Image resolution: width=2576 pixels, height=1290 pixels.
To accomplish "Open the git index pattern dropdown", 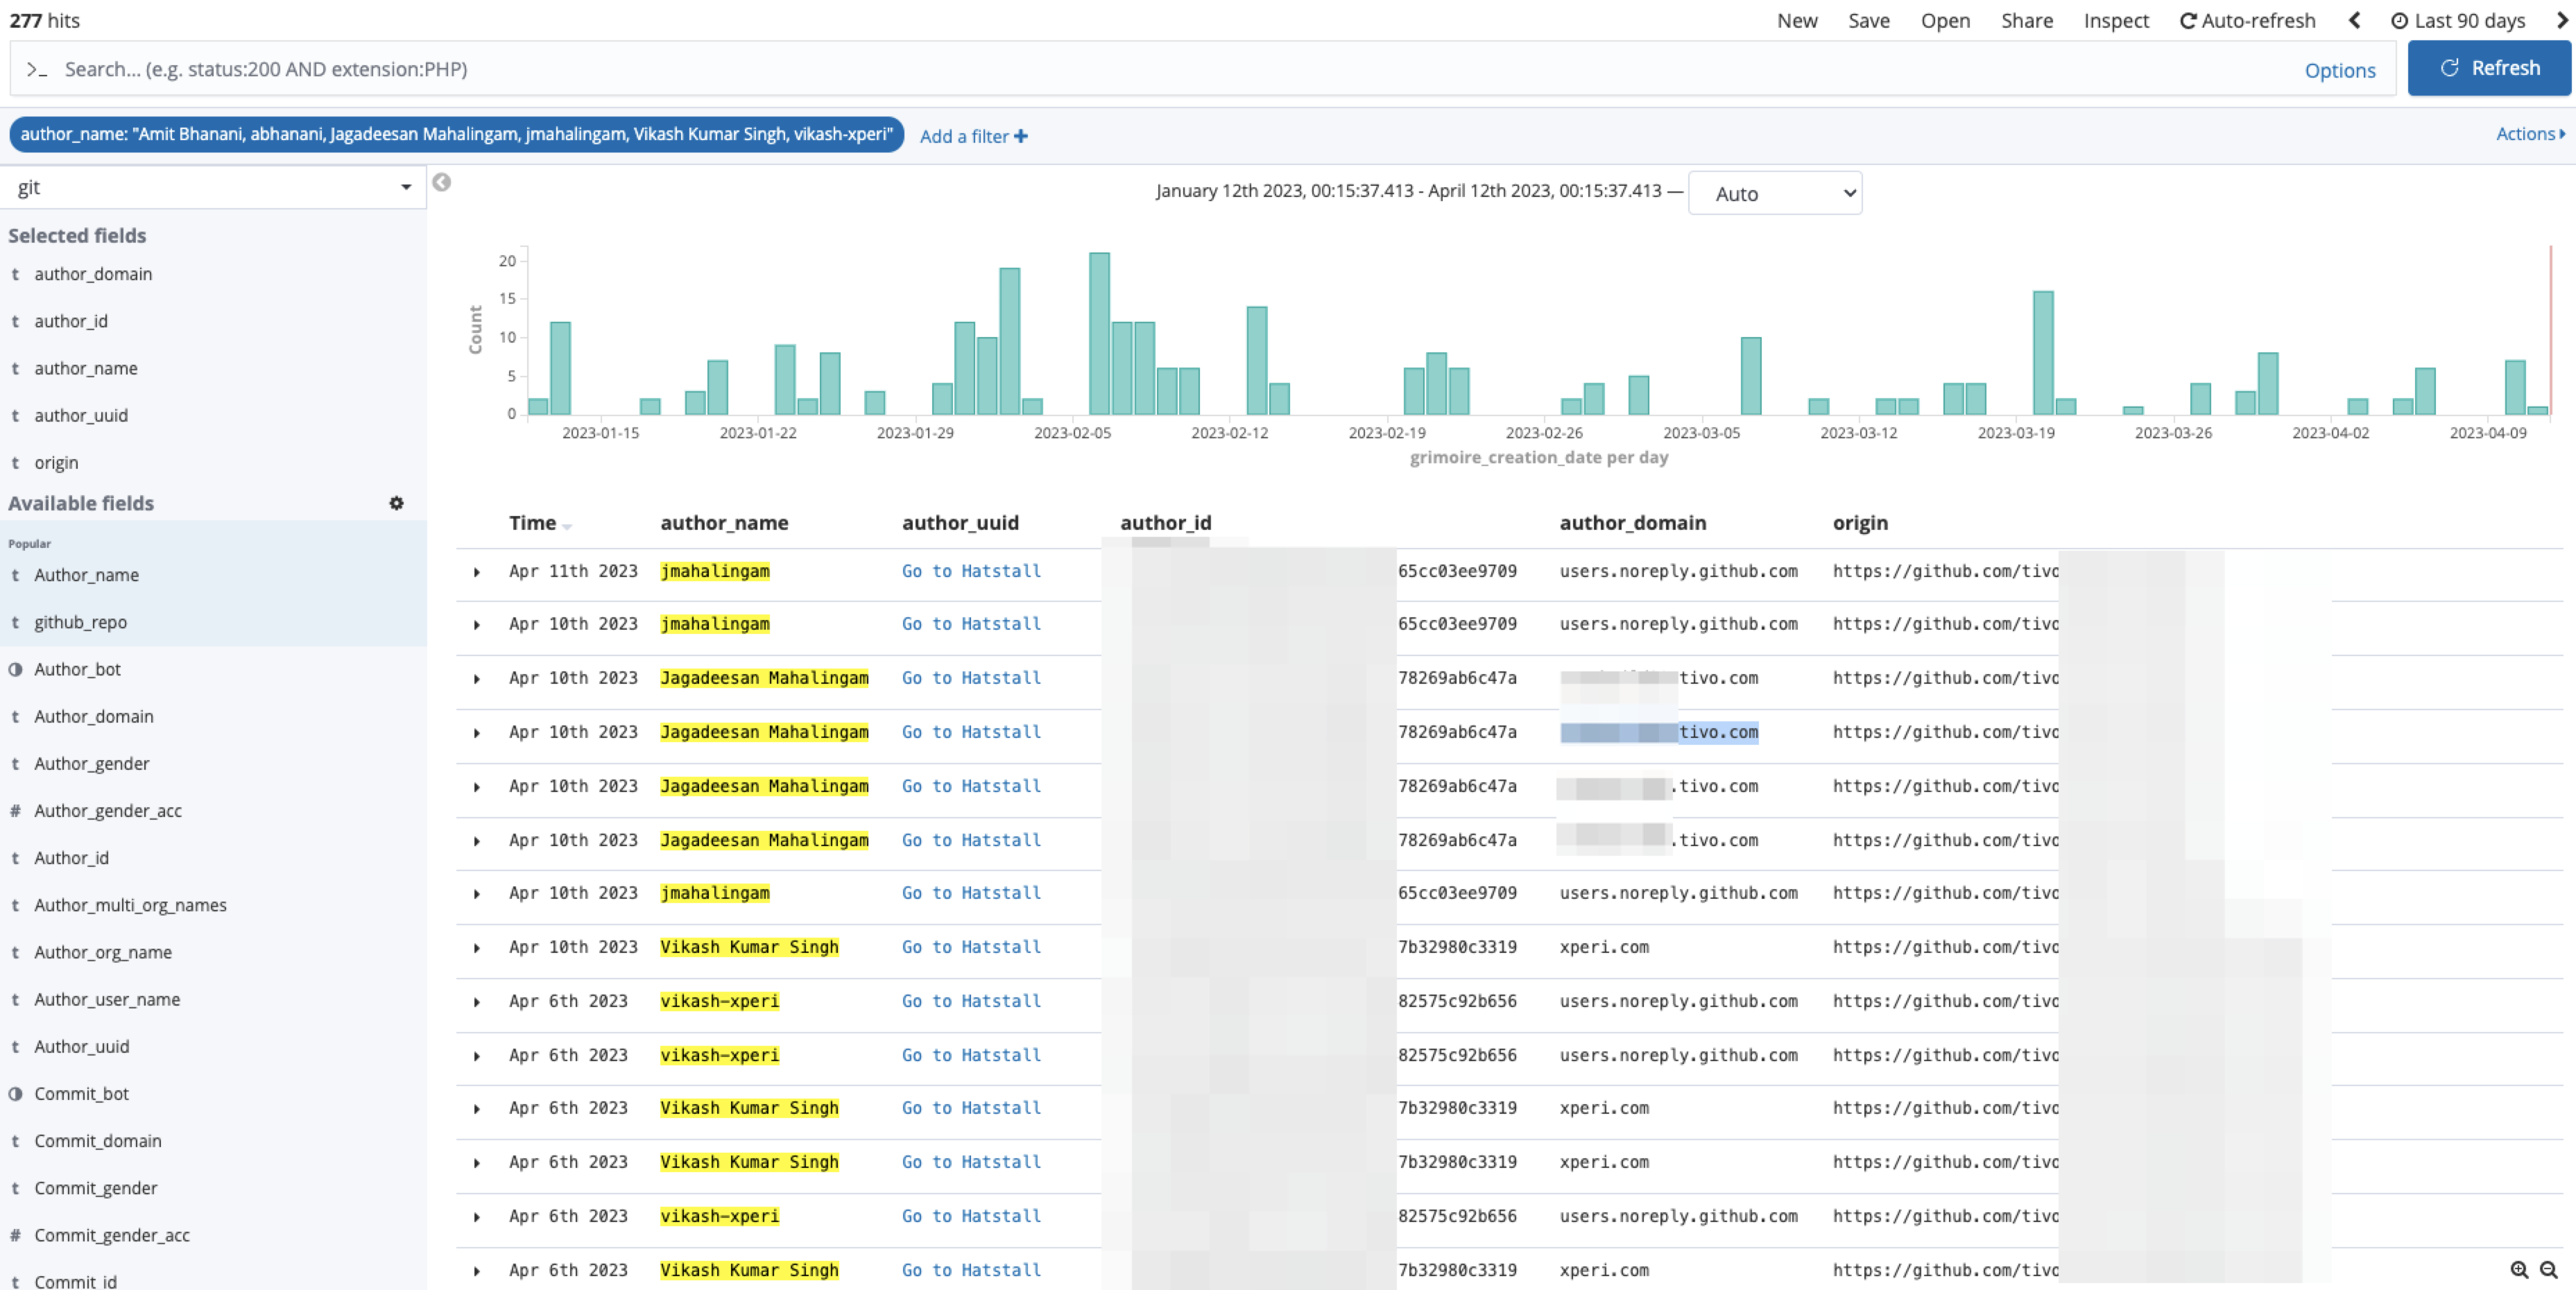I will pyautogui.click(x=213, y=187).
